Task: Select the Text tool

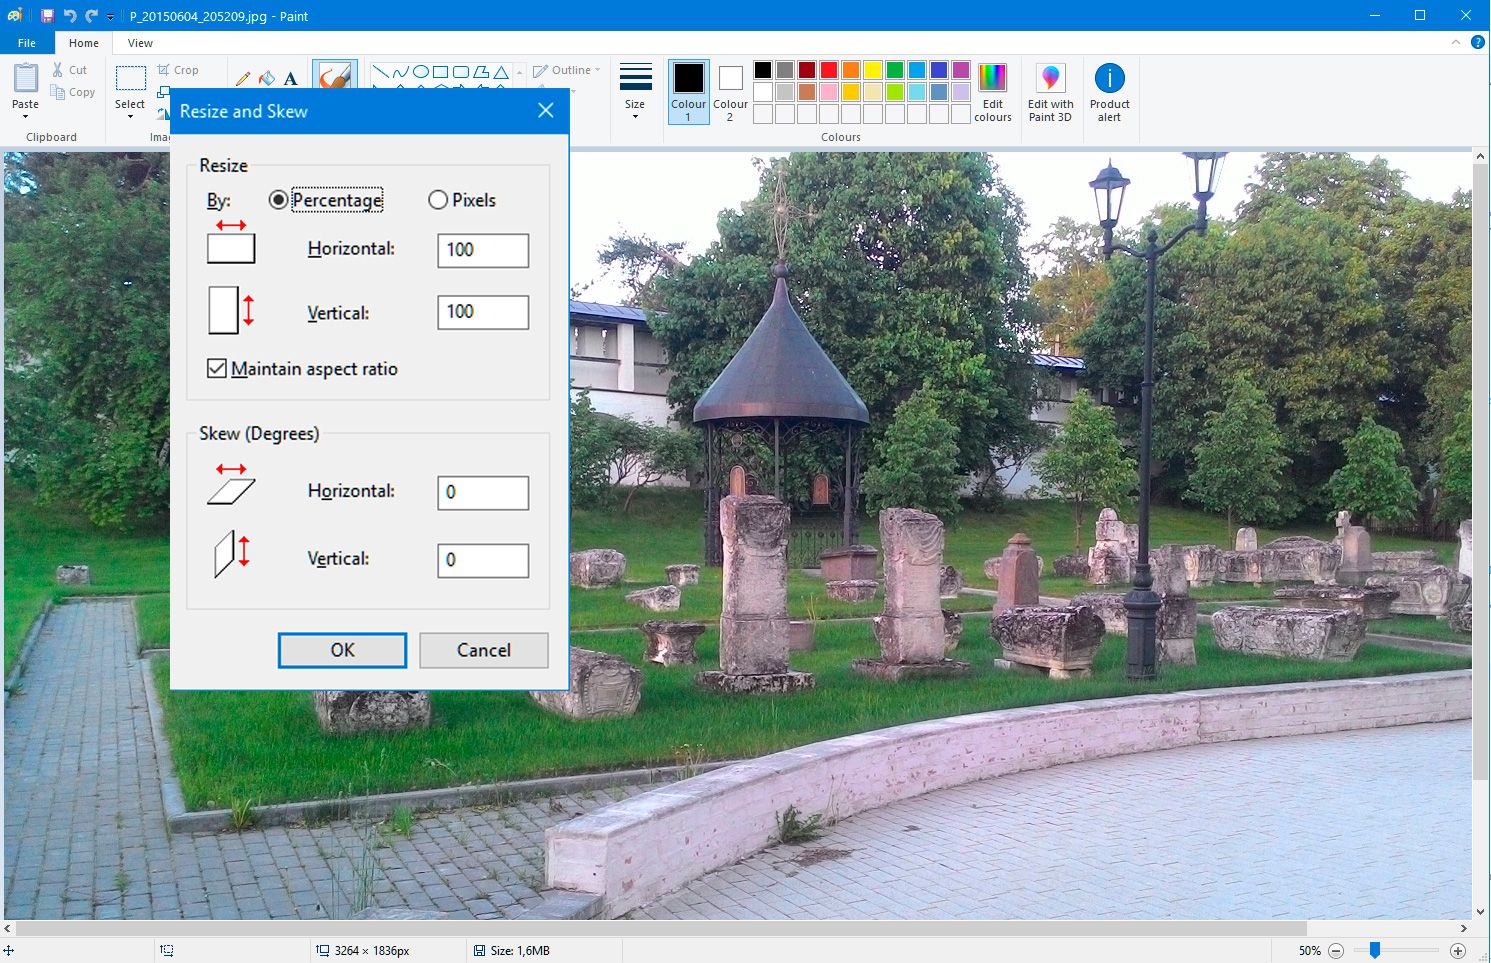Action: click(x=290, y=78)
